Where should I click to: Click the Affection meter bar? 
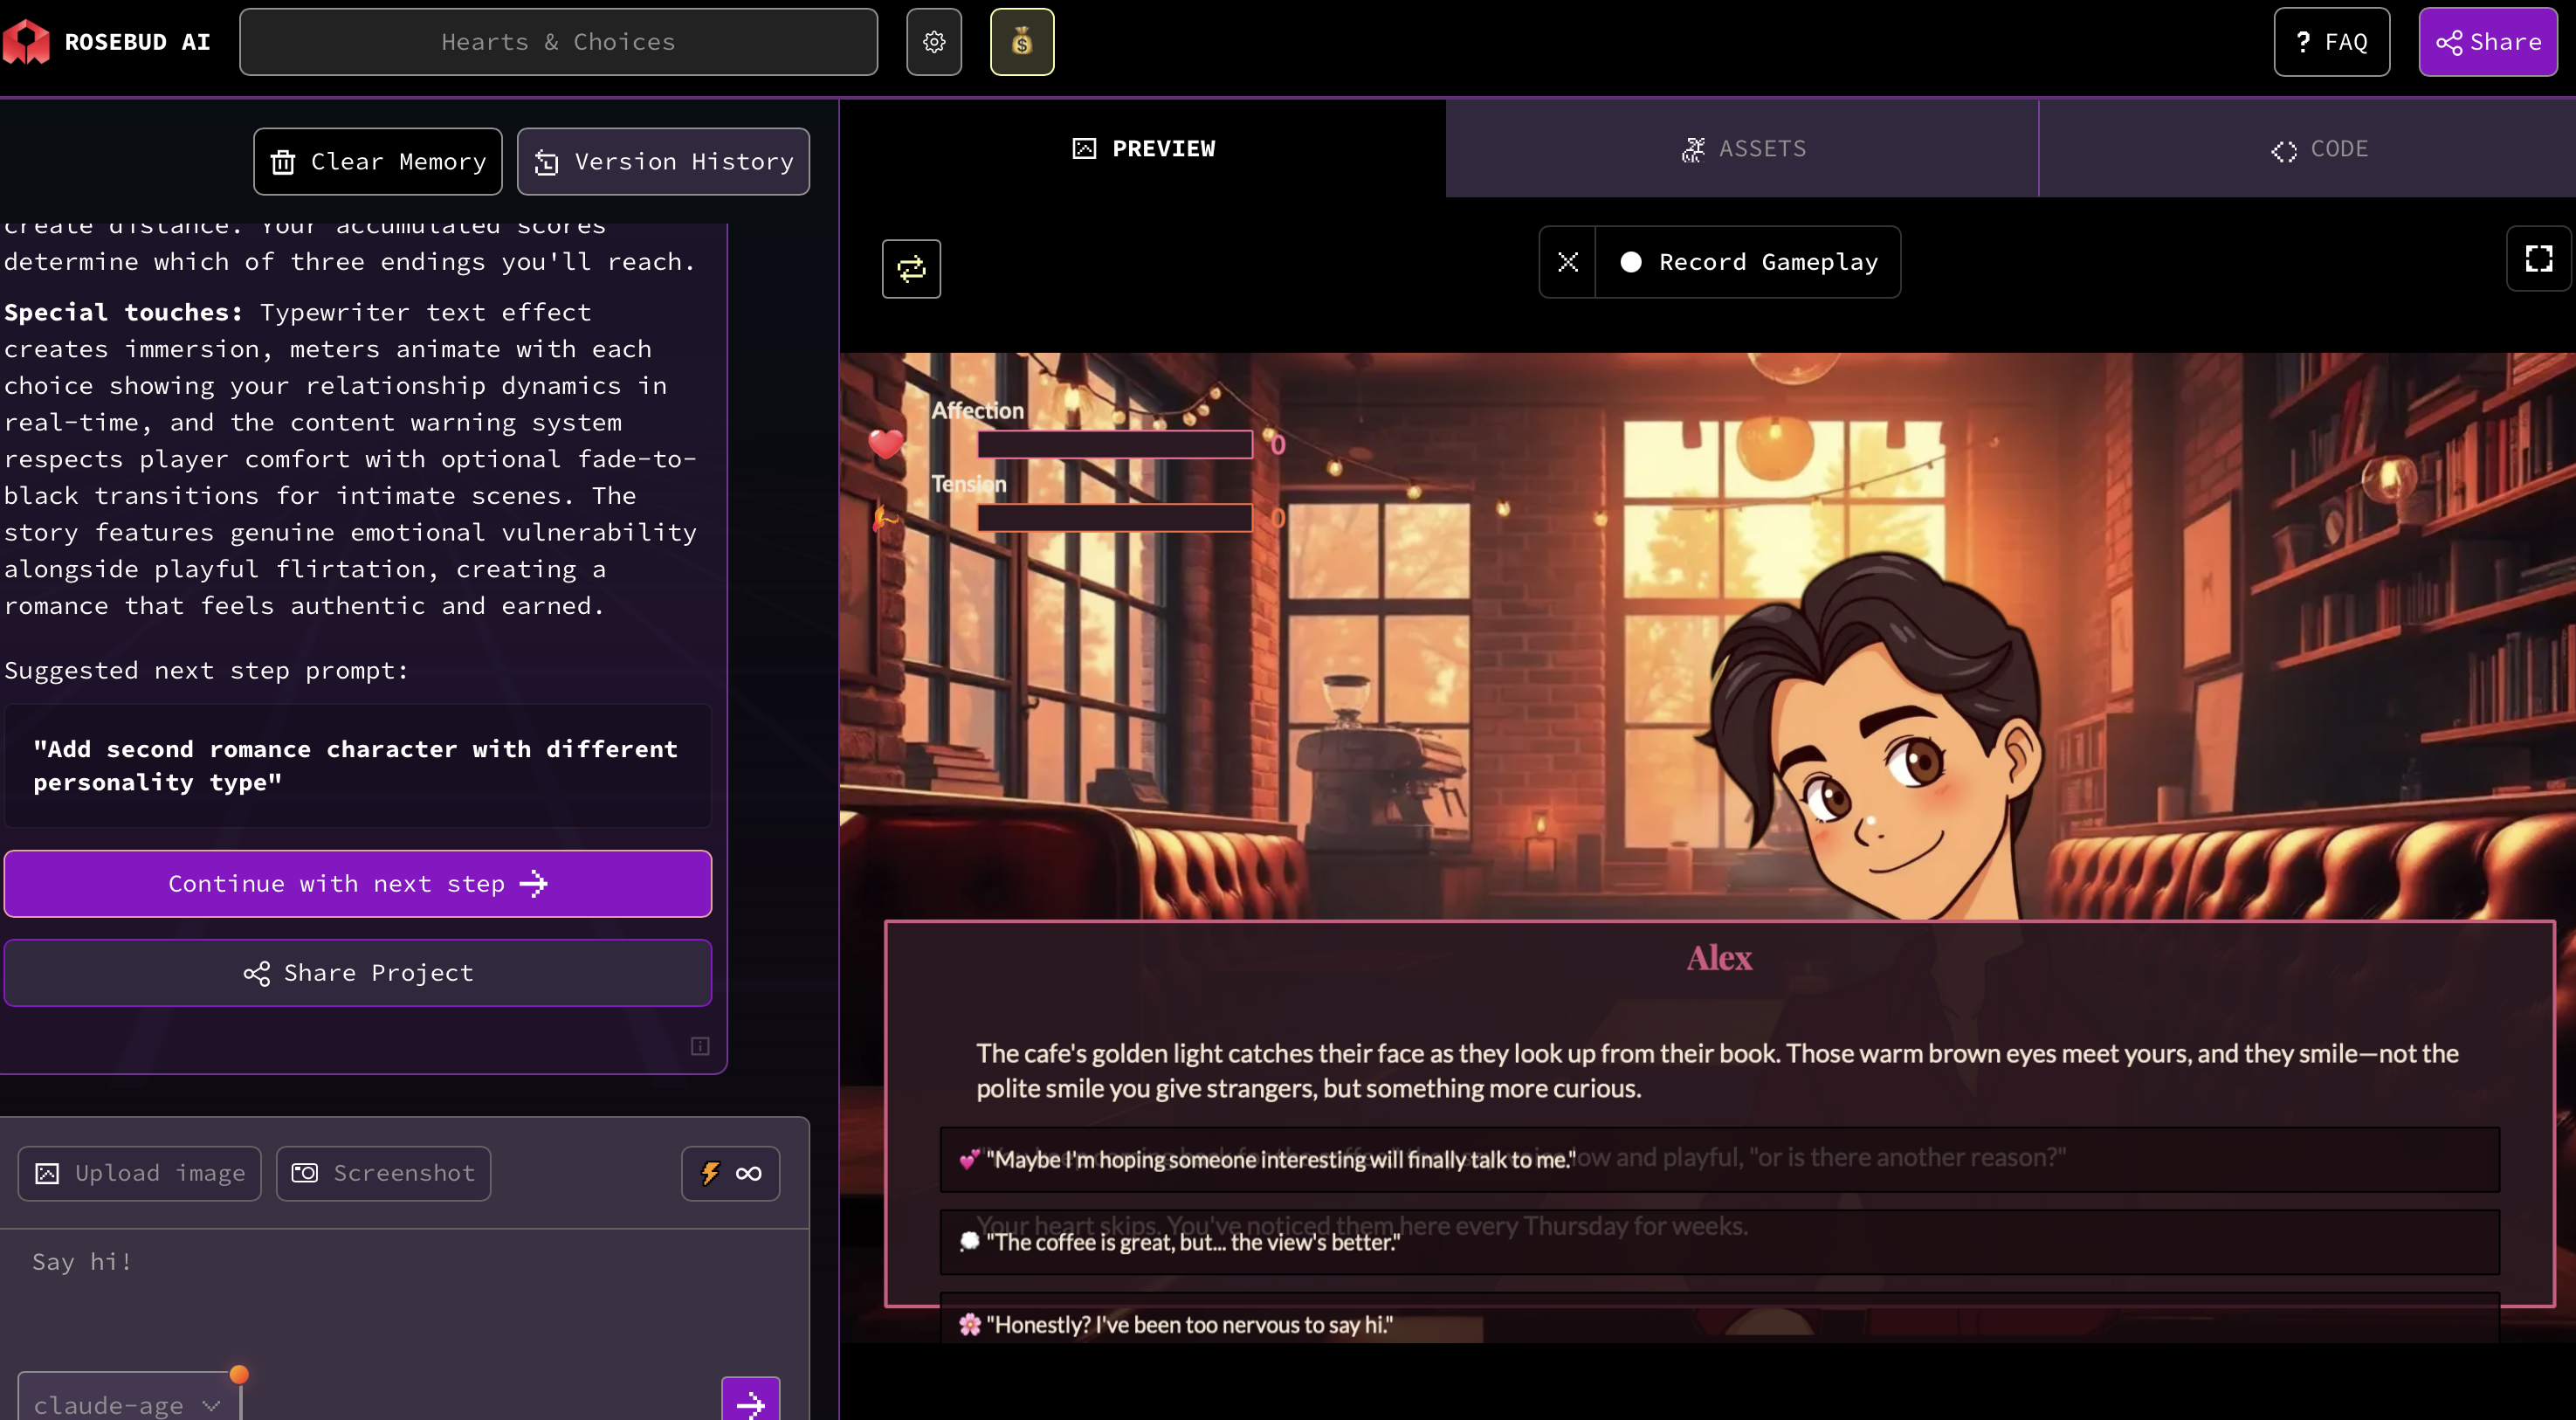[x=1114, y=445]
